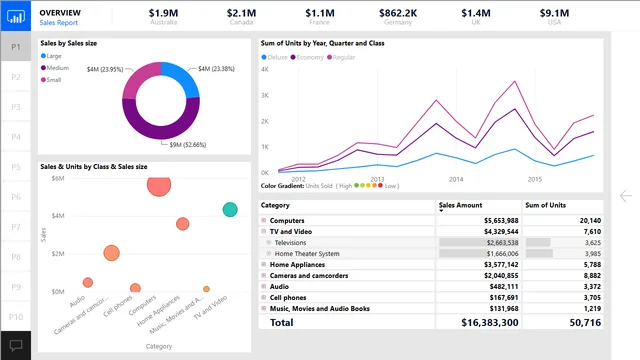The height and width of the screenshot is (360, 640).
Task: Go to page P6 tab
Action: pyautogui.click(x=16, y=197)
